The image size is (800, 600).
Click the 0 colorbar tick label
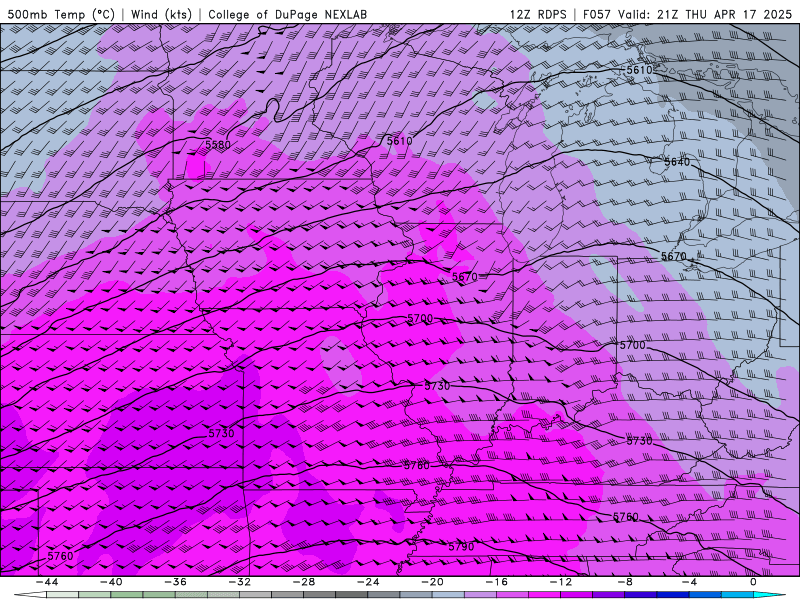coord(754,582)
